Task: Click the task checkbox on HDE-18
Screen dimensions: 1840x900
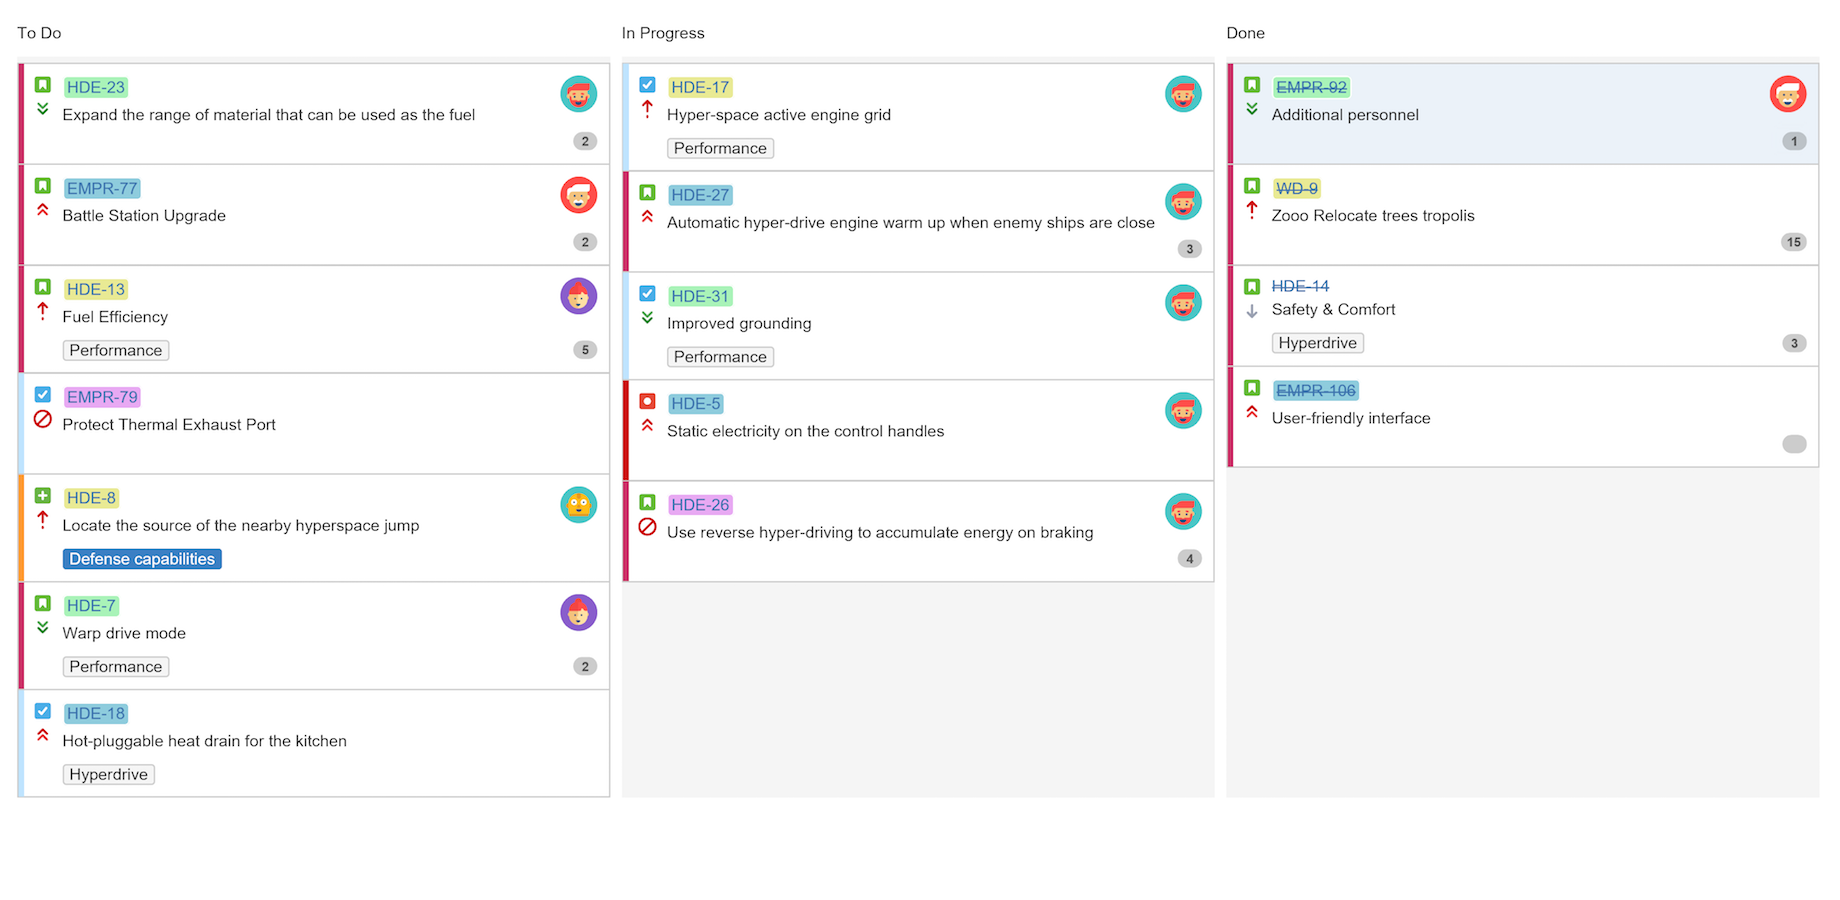Action: (42, 711)
